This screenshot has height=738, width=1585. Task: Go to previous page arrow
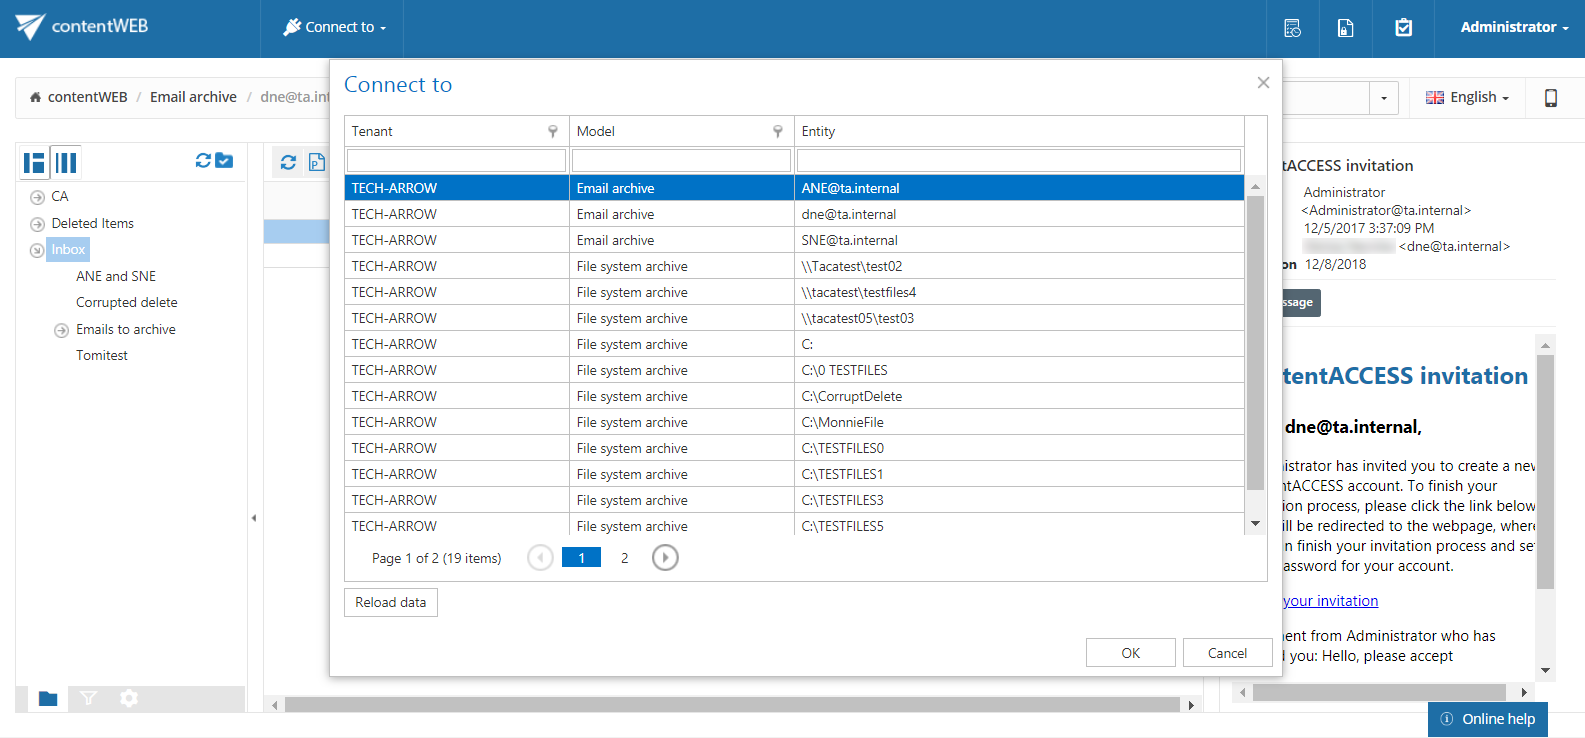click(x=540, y=558)
